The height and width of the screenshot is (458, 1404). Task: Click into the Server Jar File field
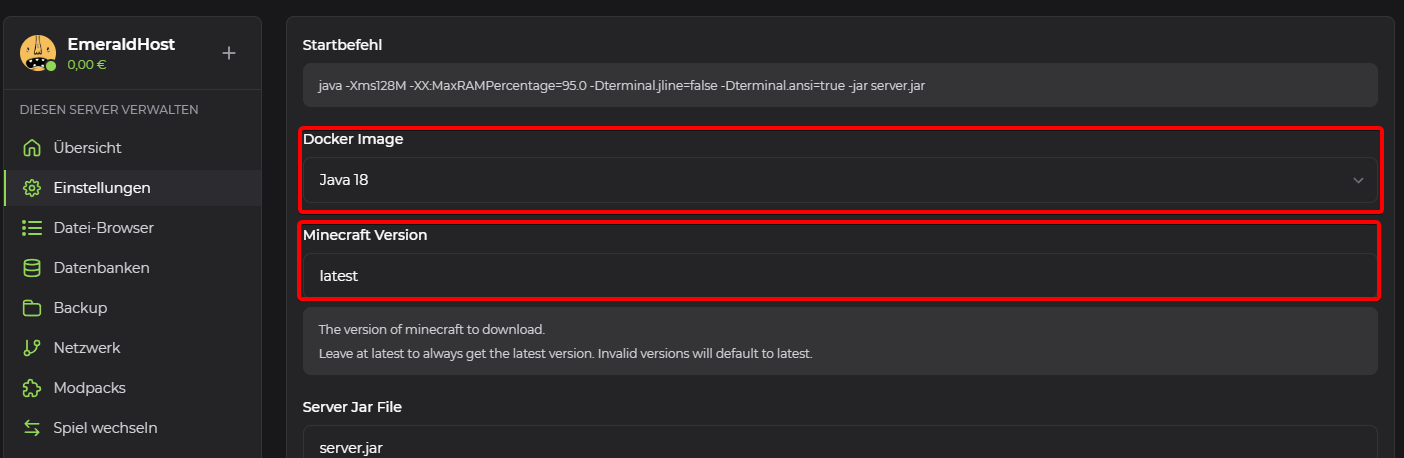tap(838, 444)
